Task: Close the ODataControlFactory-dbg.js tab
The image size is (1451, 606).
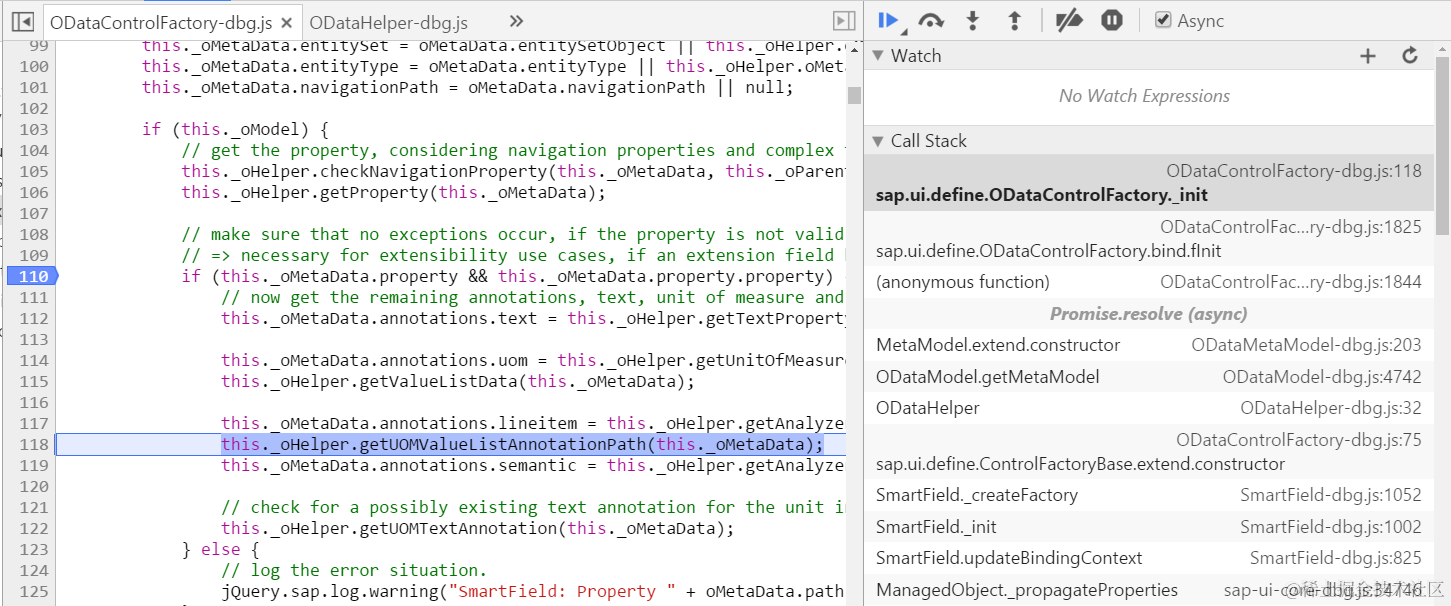Action: coord(287,22)
